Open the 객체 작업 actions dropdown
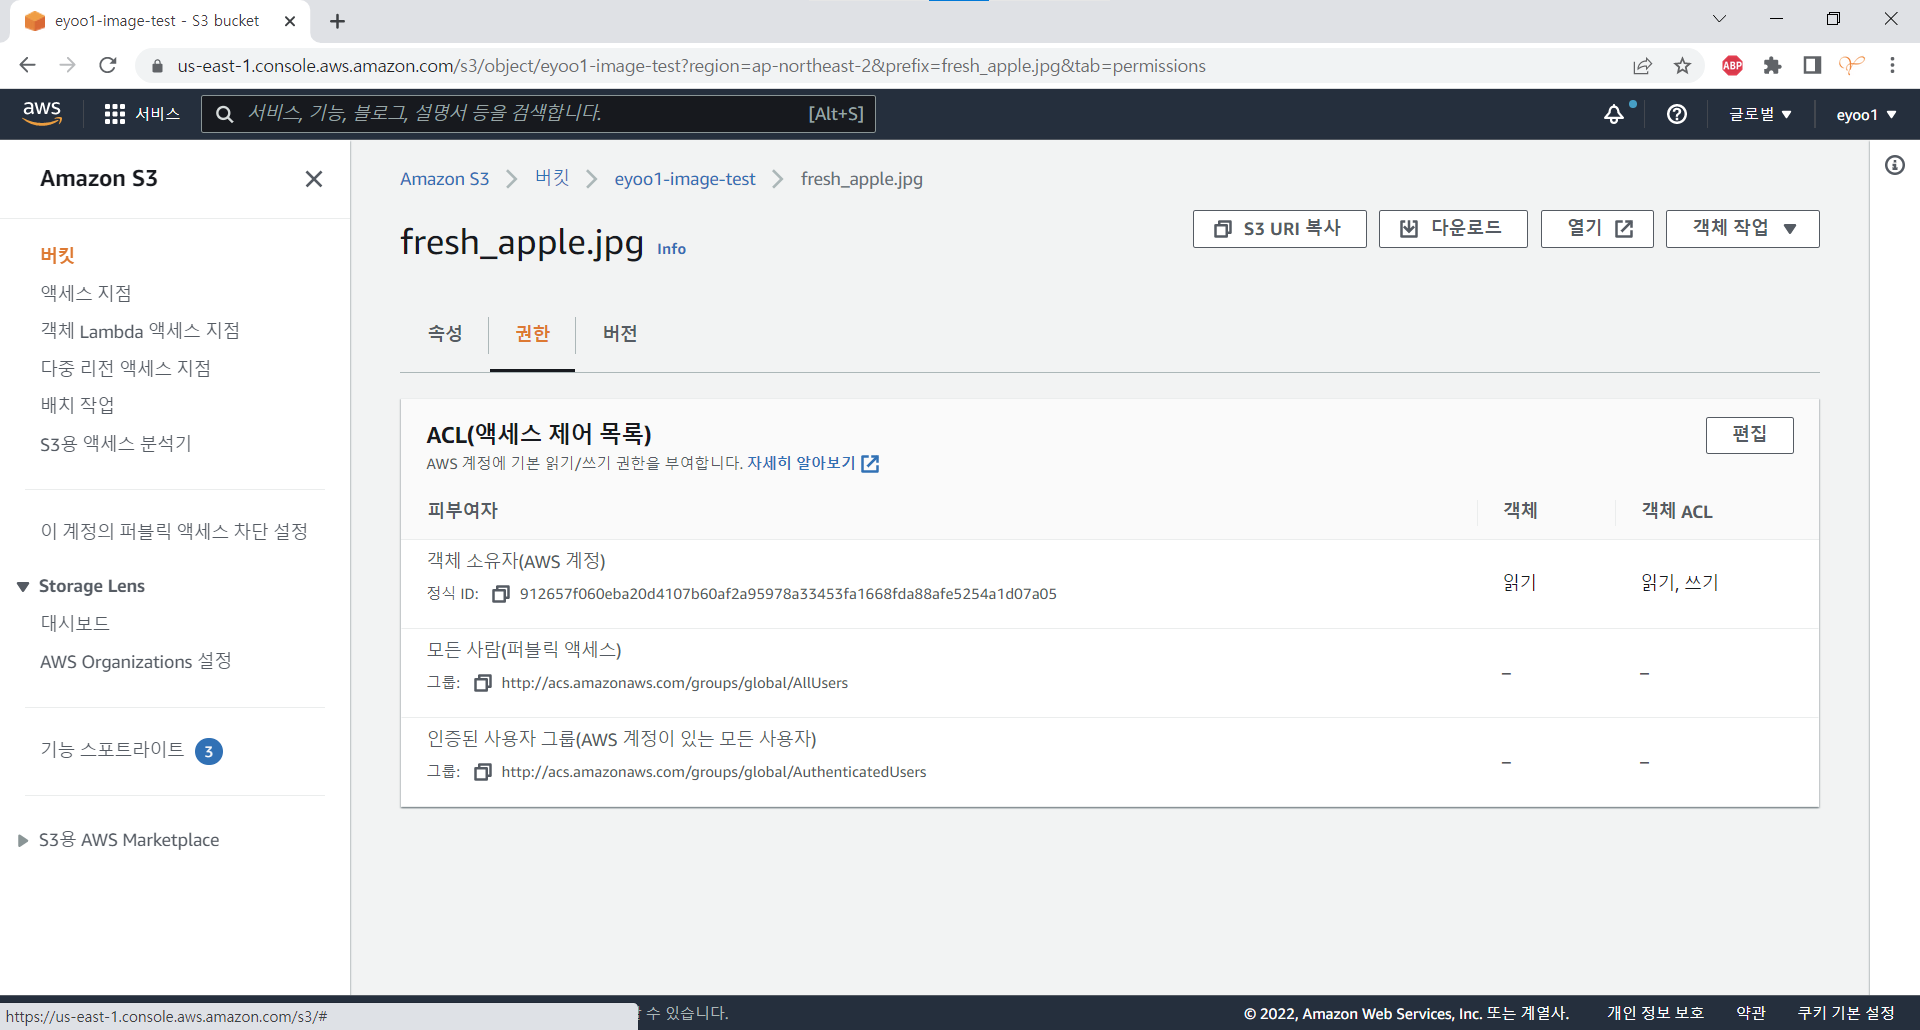This screenshot has width=1920, height=1030. coord(1743,229)
